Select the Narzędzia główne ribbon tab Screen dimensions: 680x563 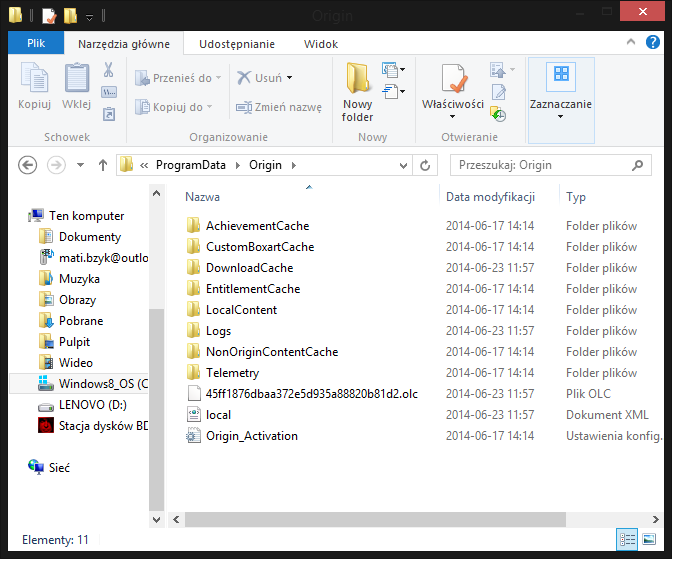(124, 44)
